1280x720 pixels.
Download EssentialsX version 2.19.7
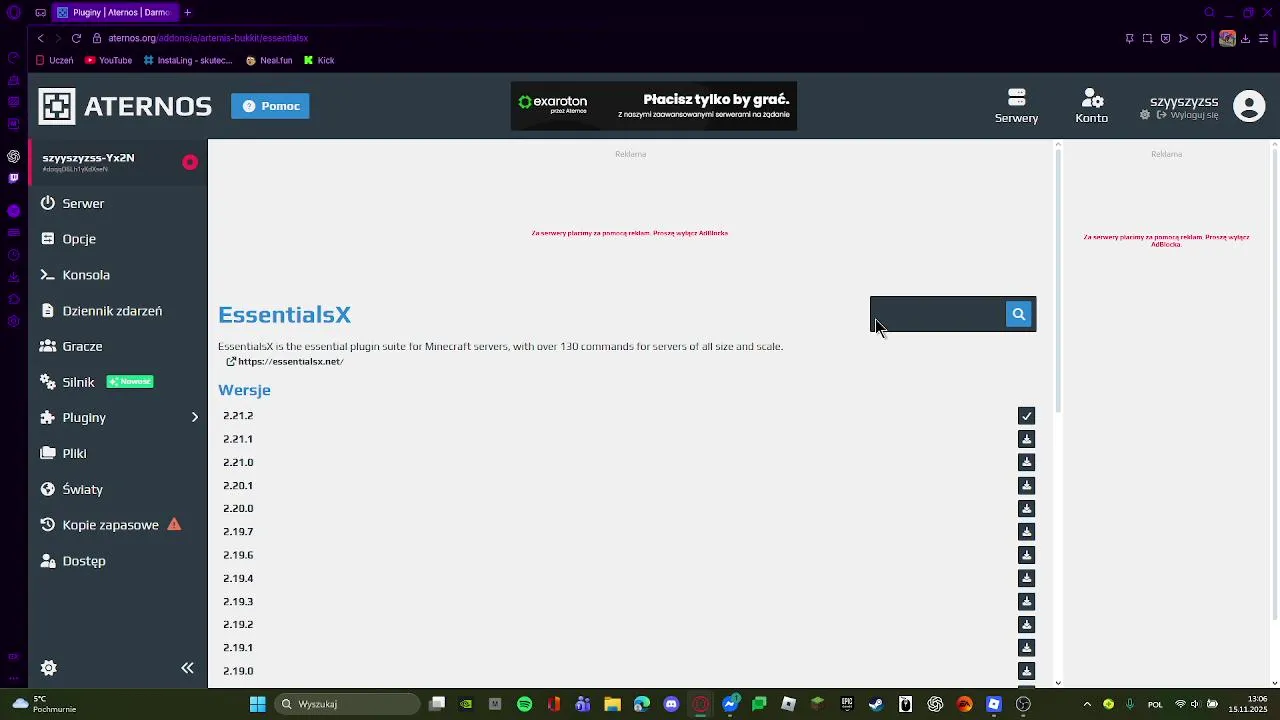[1026, 532]
